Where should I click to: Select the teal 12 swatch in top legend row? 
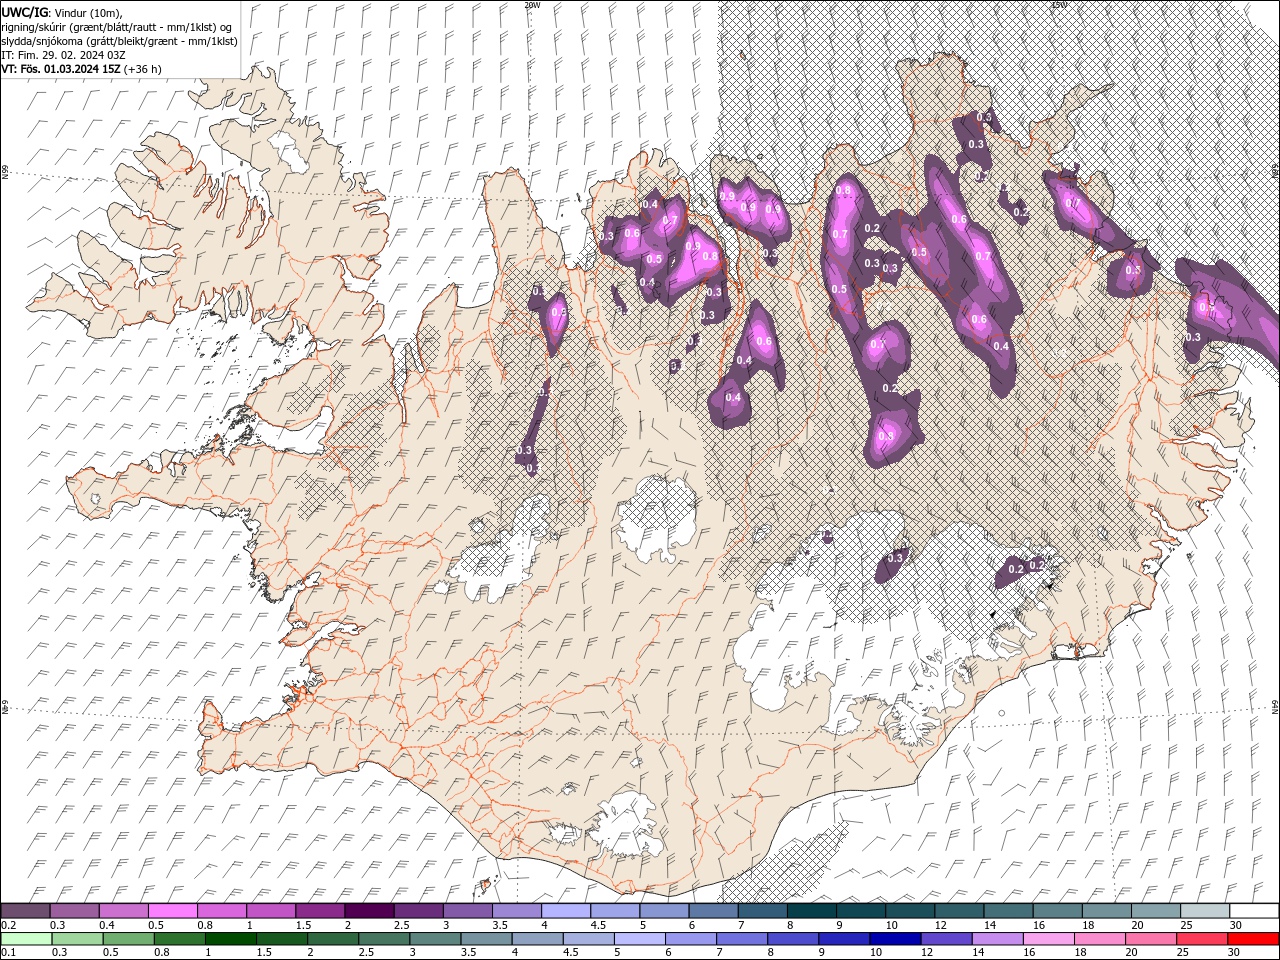[960, 911]
